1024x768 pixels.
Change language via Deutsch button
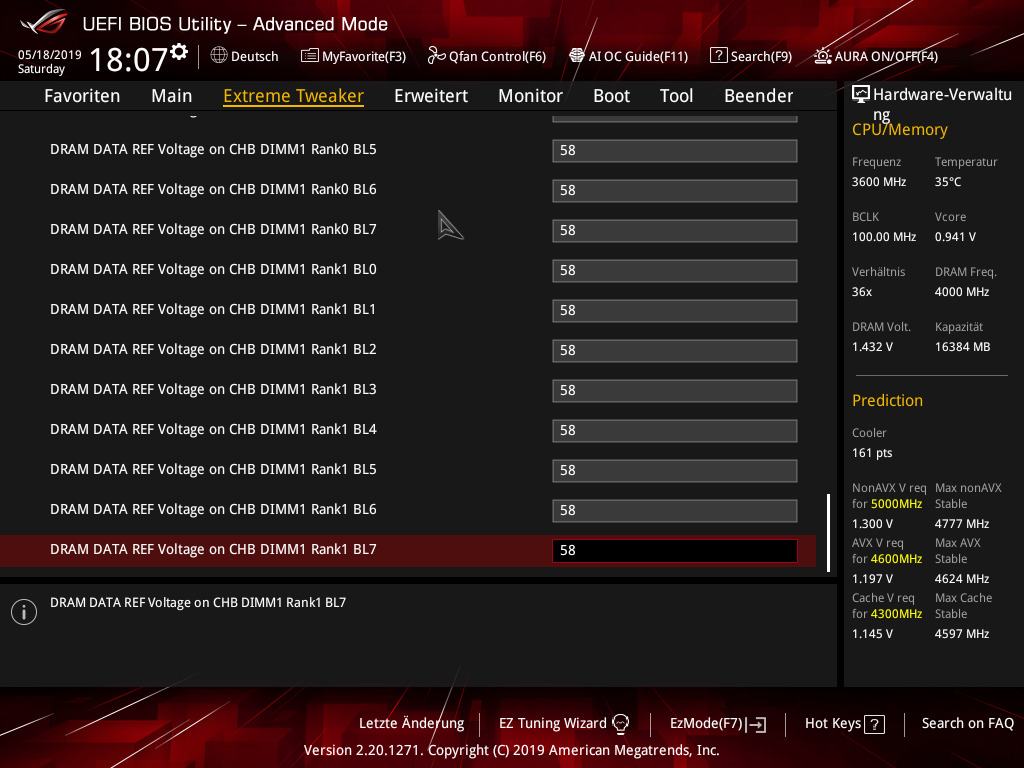point(245,56)
